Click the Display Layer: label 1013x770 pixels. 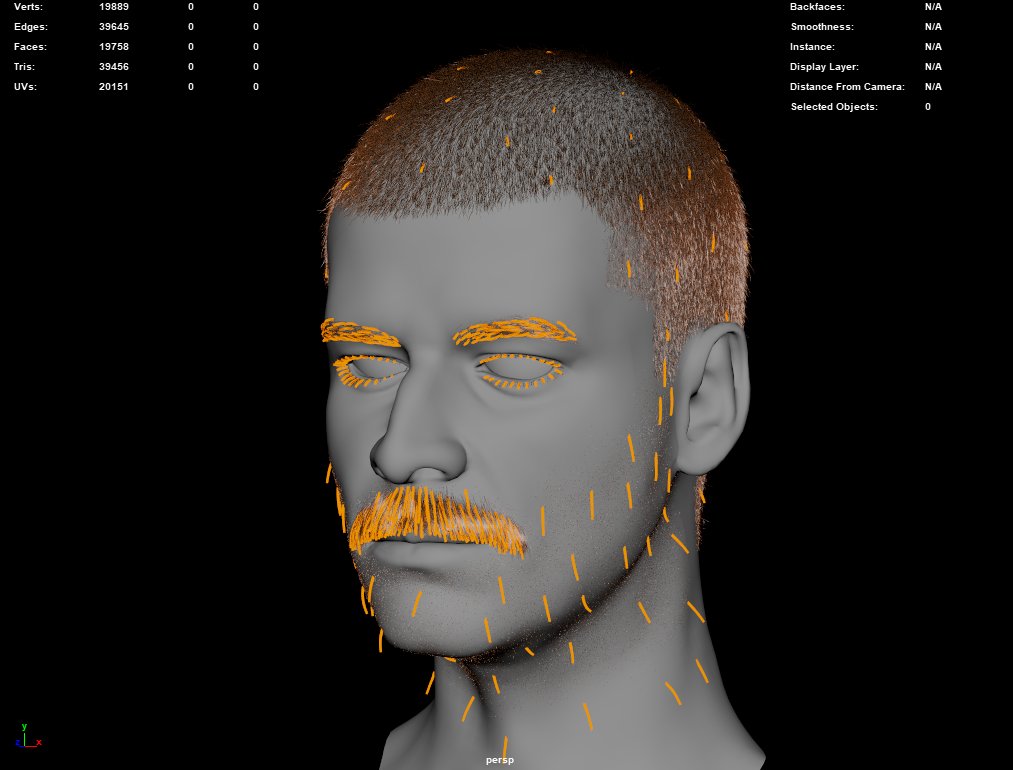[824, 67]
